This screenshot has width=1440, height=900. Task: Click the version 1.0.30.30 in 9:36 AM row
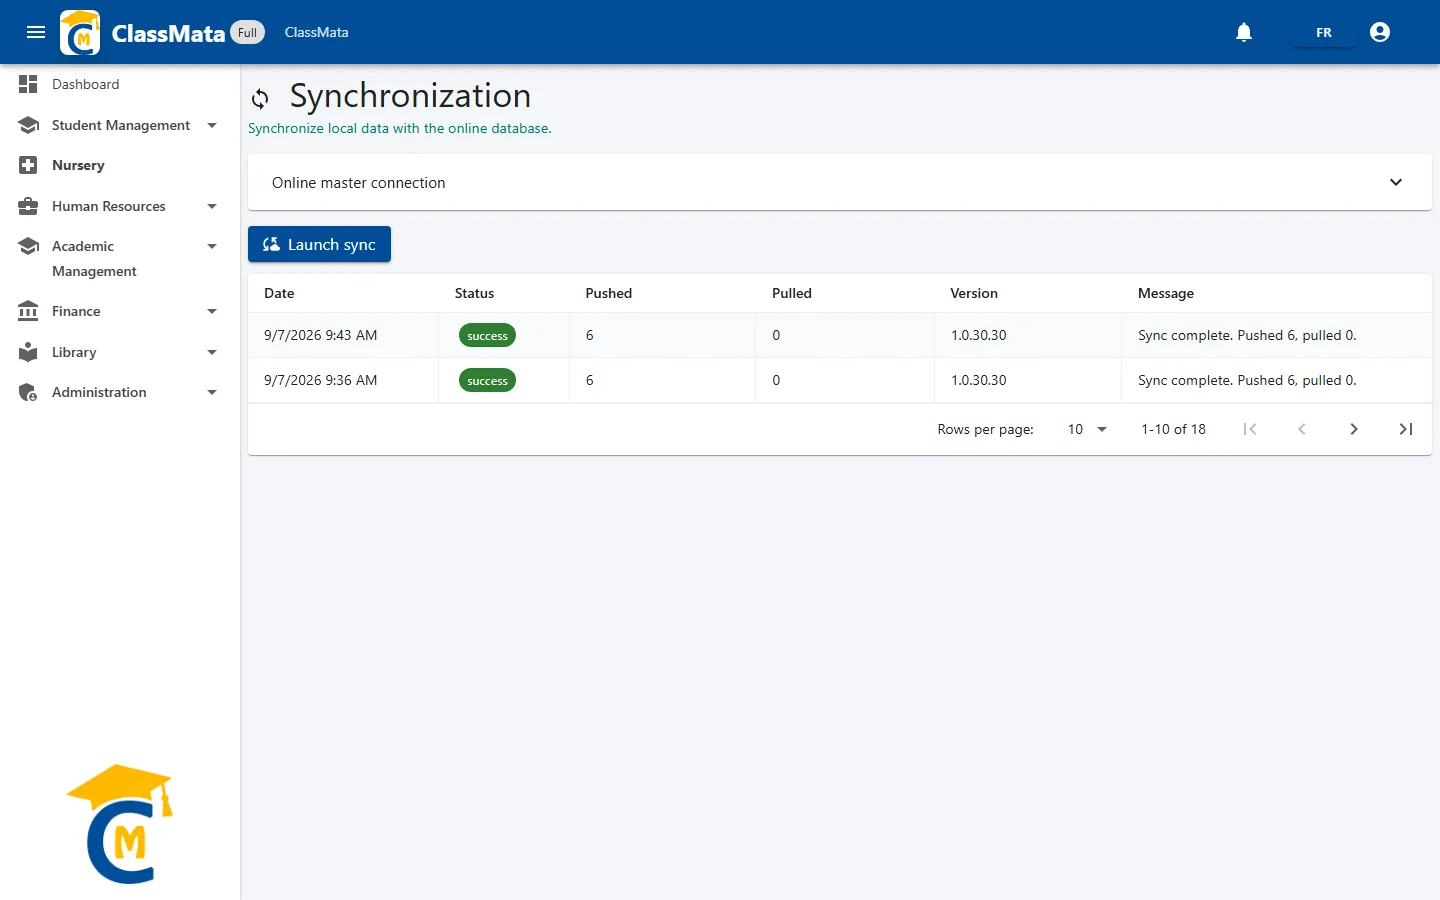979,380
